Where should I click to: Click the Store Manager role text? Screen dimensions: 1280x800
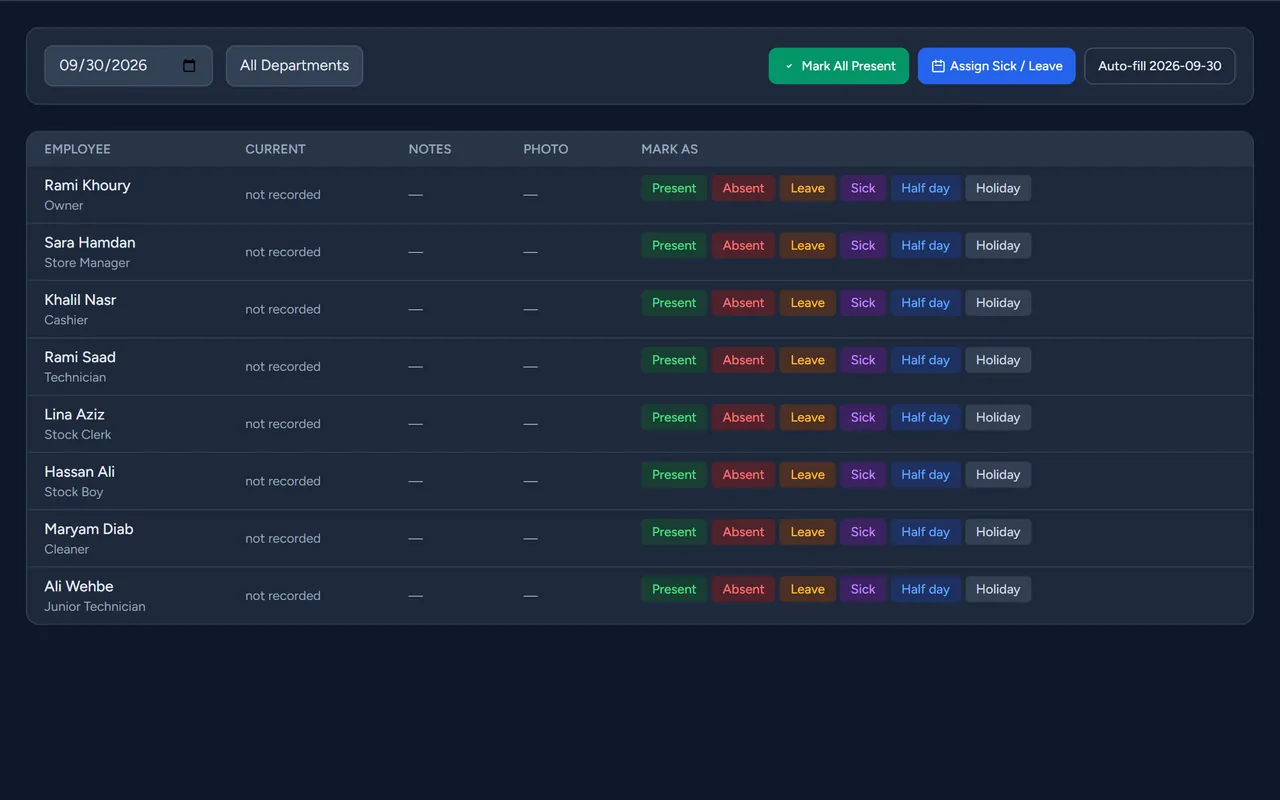pyautogui.click(x=87, y=263)
